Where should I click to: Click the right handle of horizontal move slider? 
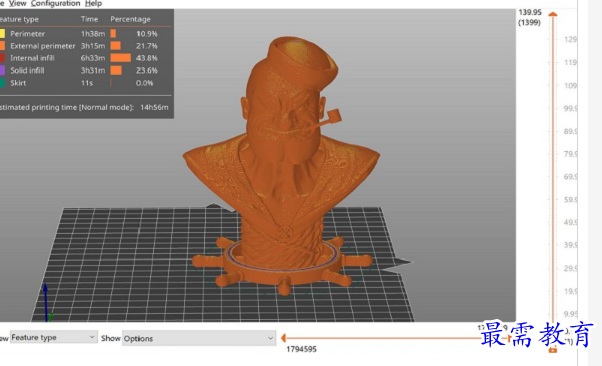pos(509,338)
